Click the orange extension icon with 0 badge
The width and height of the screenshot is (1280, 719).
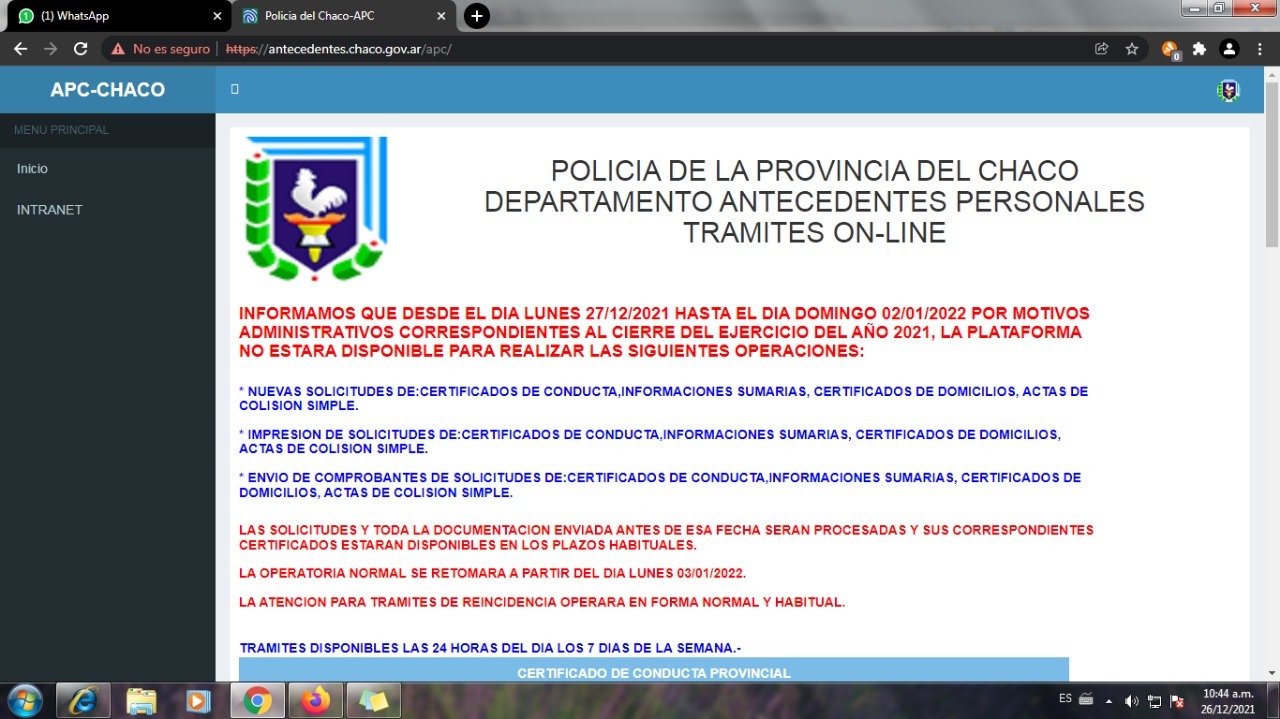pos(1170,49)
